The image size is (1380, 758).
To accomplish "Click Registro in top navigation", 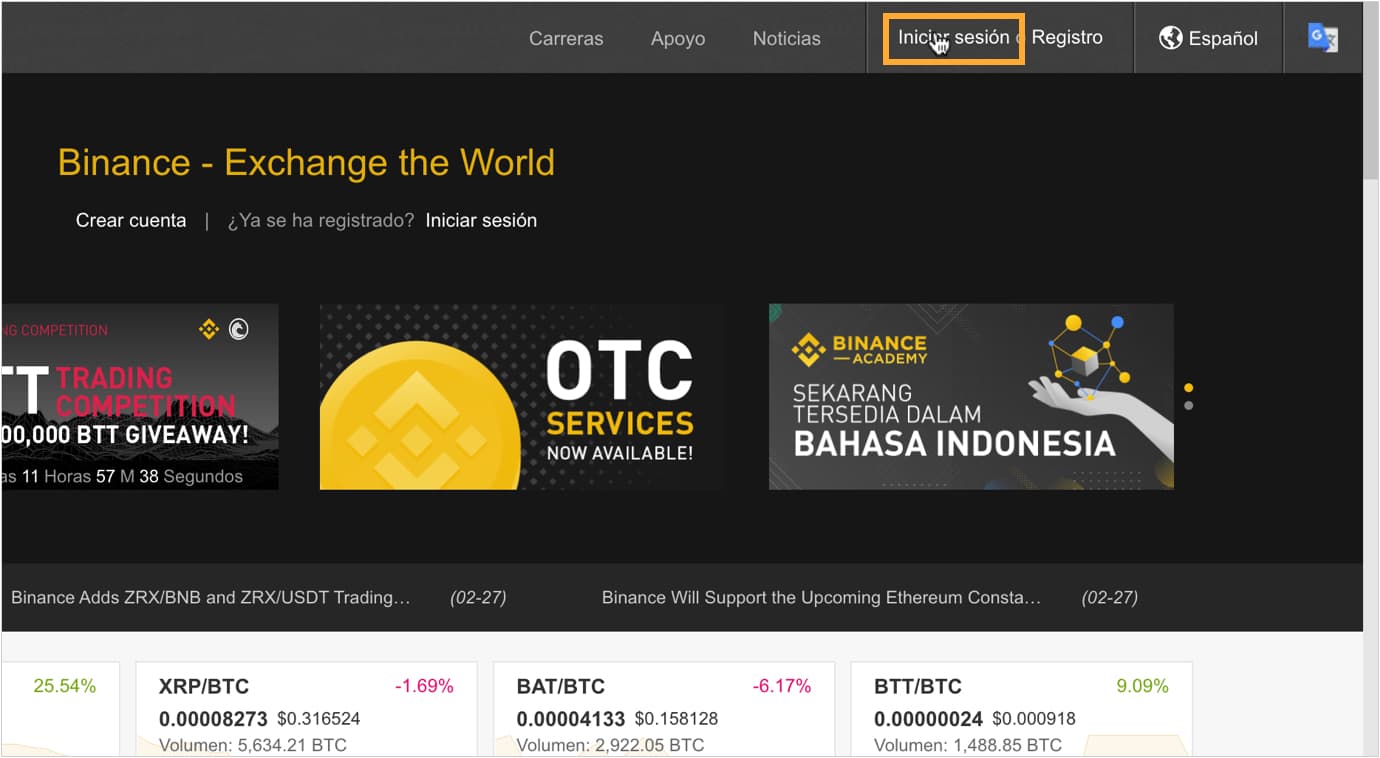I will [1067, 37].
